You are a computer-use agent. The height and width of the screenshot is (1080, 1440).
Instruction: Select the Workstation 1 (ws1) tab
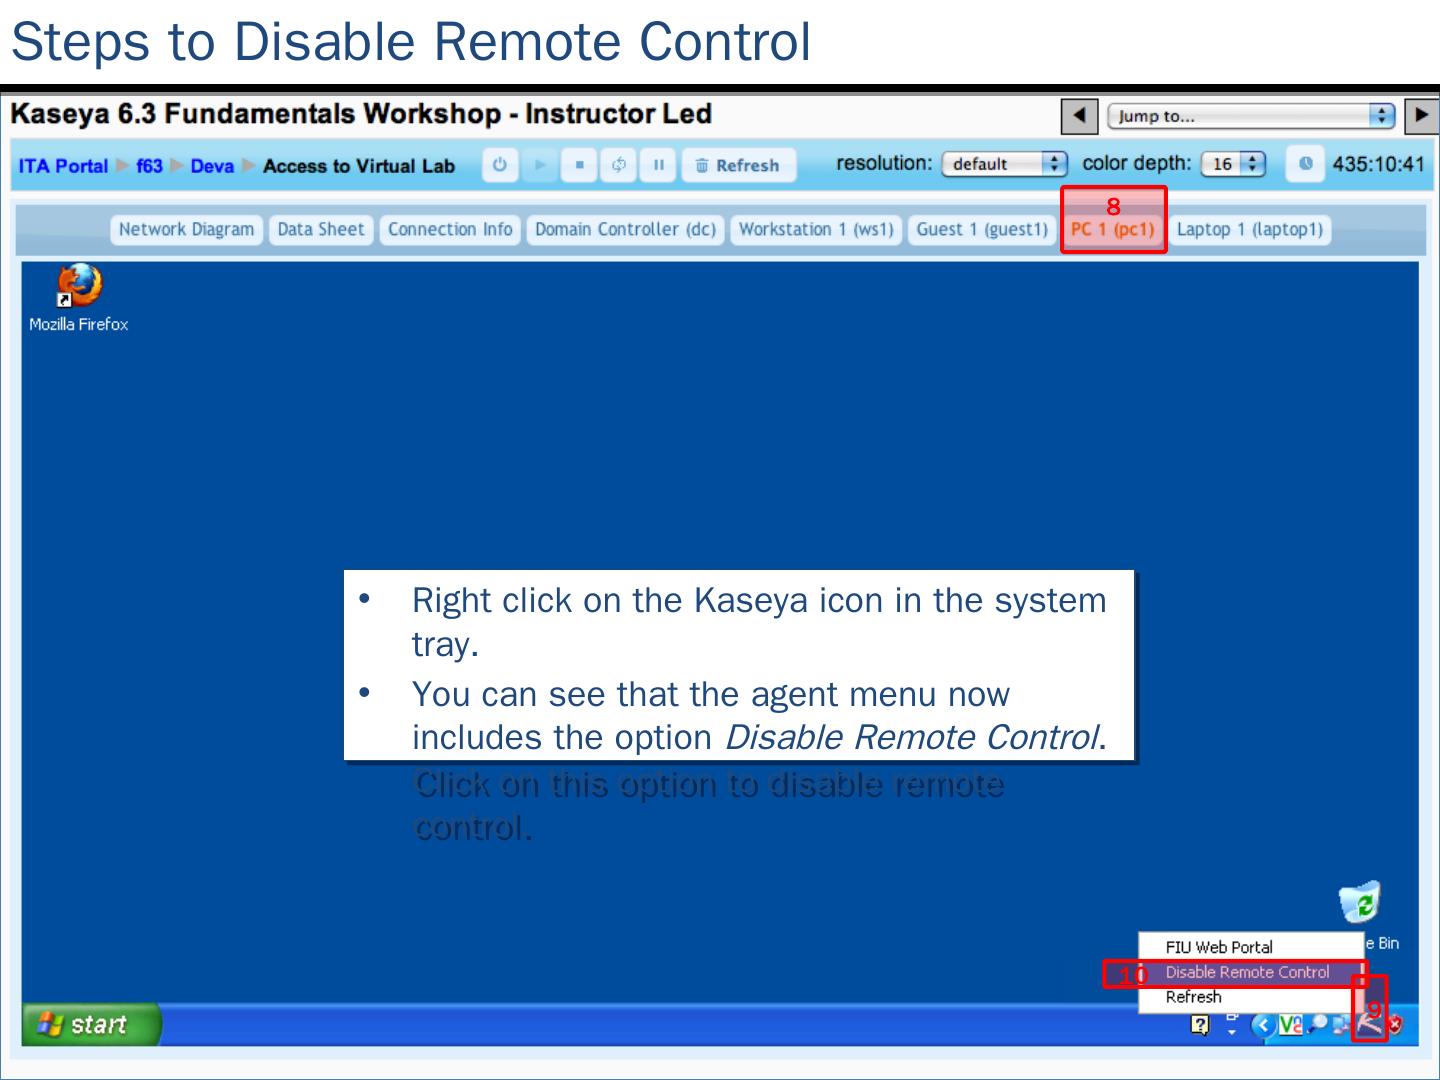pyautogui.click(x=816, y=230)
